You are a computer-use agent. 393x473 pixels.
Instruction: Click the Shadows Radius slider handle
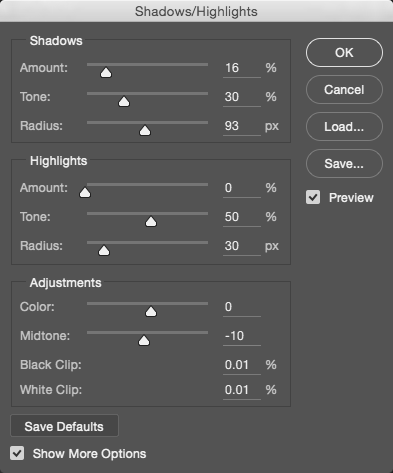(x=145, y=130)
